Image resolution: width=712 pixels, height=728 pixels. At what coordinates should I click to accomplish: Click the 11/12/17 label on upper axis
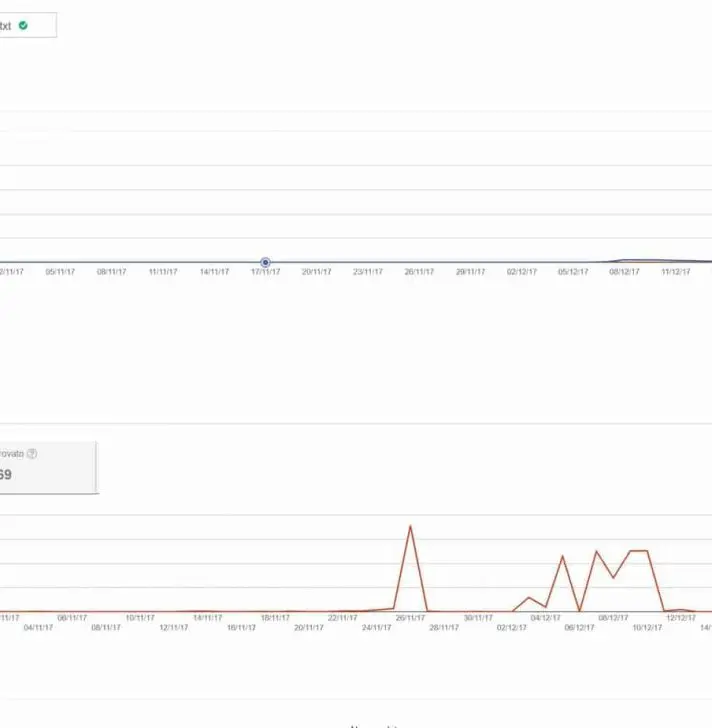pyautogui.click(x=675, y=272)
